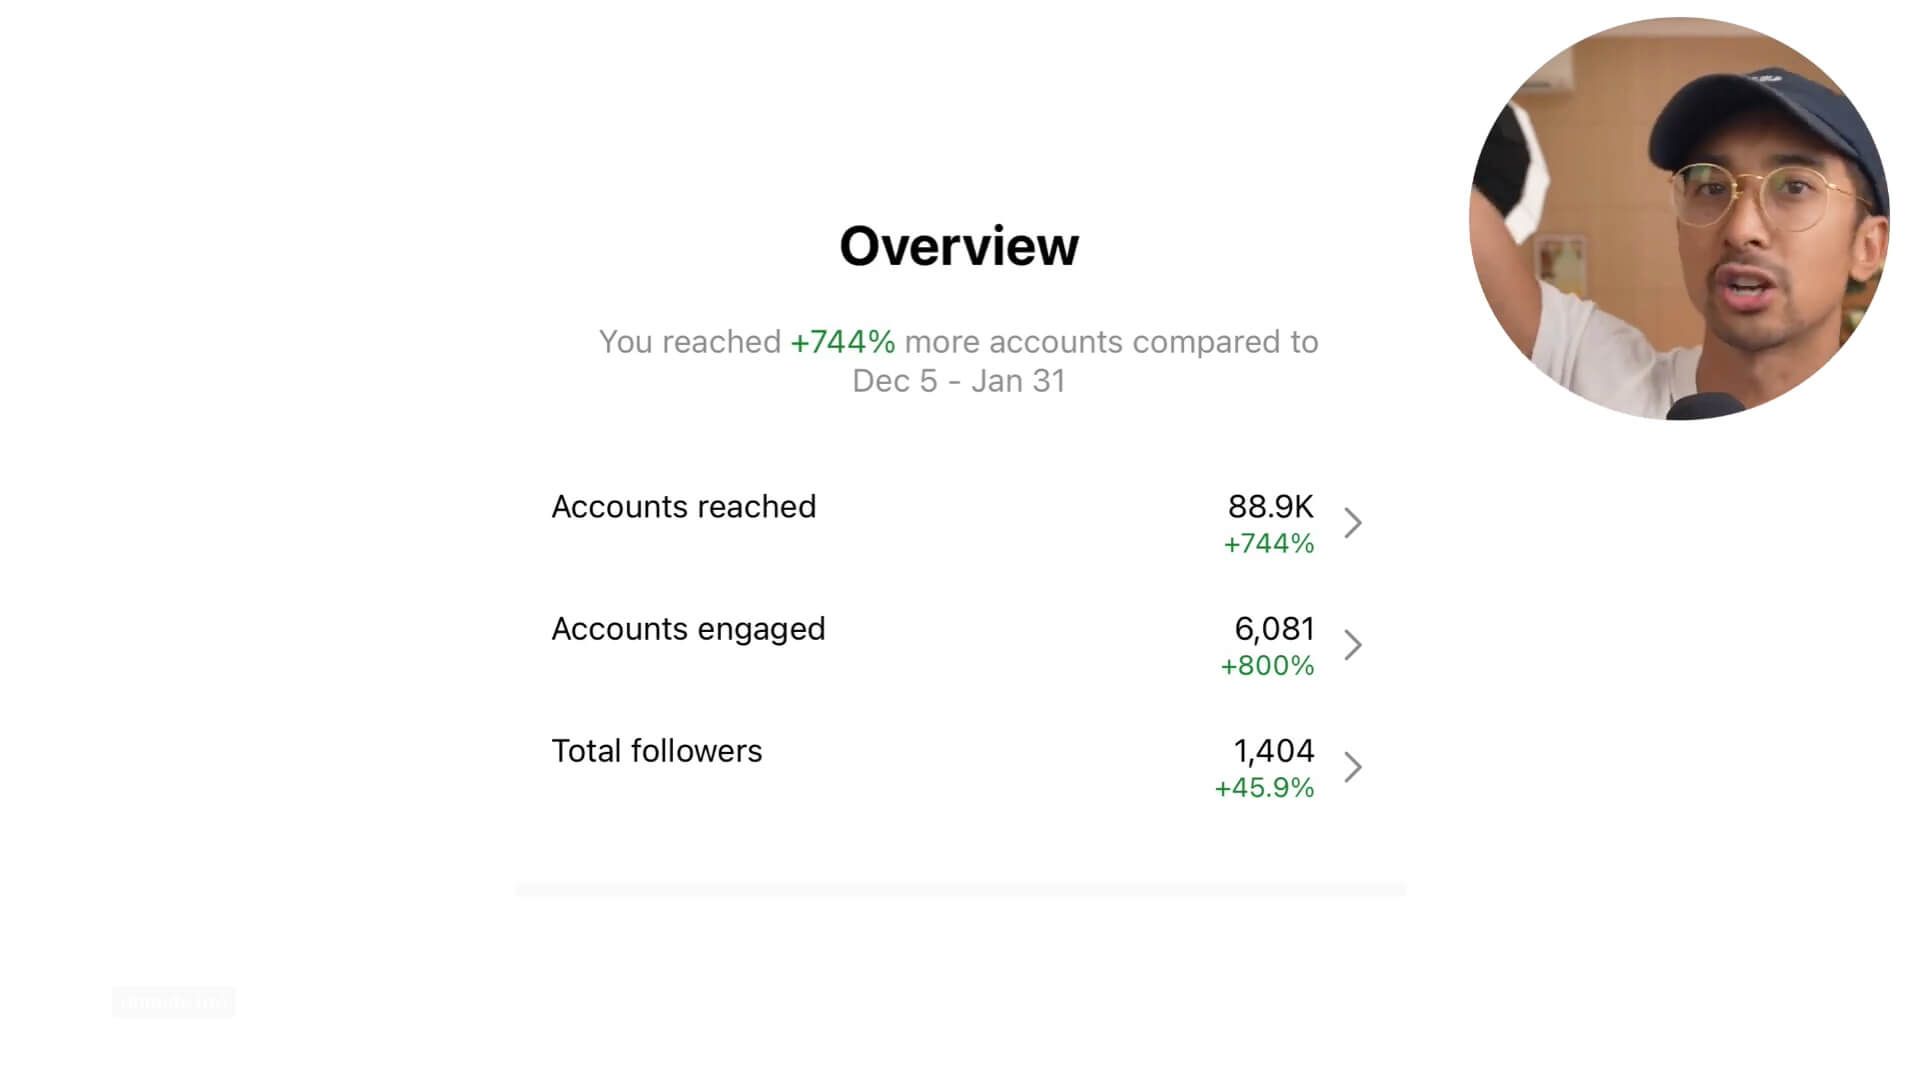Click +744% under the 88.9K value
Screen dimensions: 1920x1080
pos(1268,544)
